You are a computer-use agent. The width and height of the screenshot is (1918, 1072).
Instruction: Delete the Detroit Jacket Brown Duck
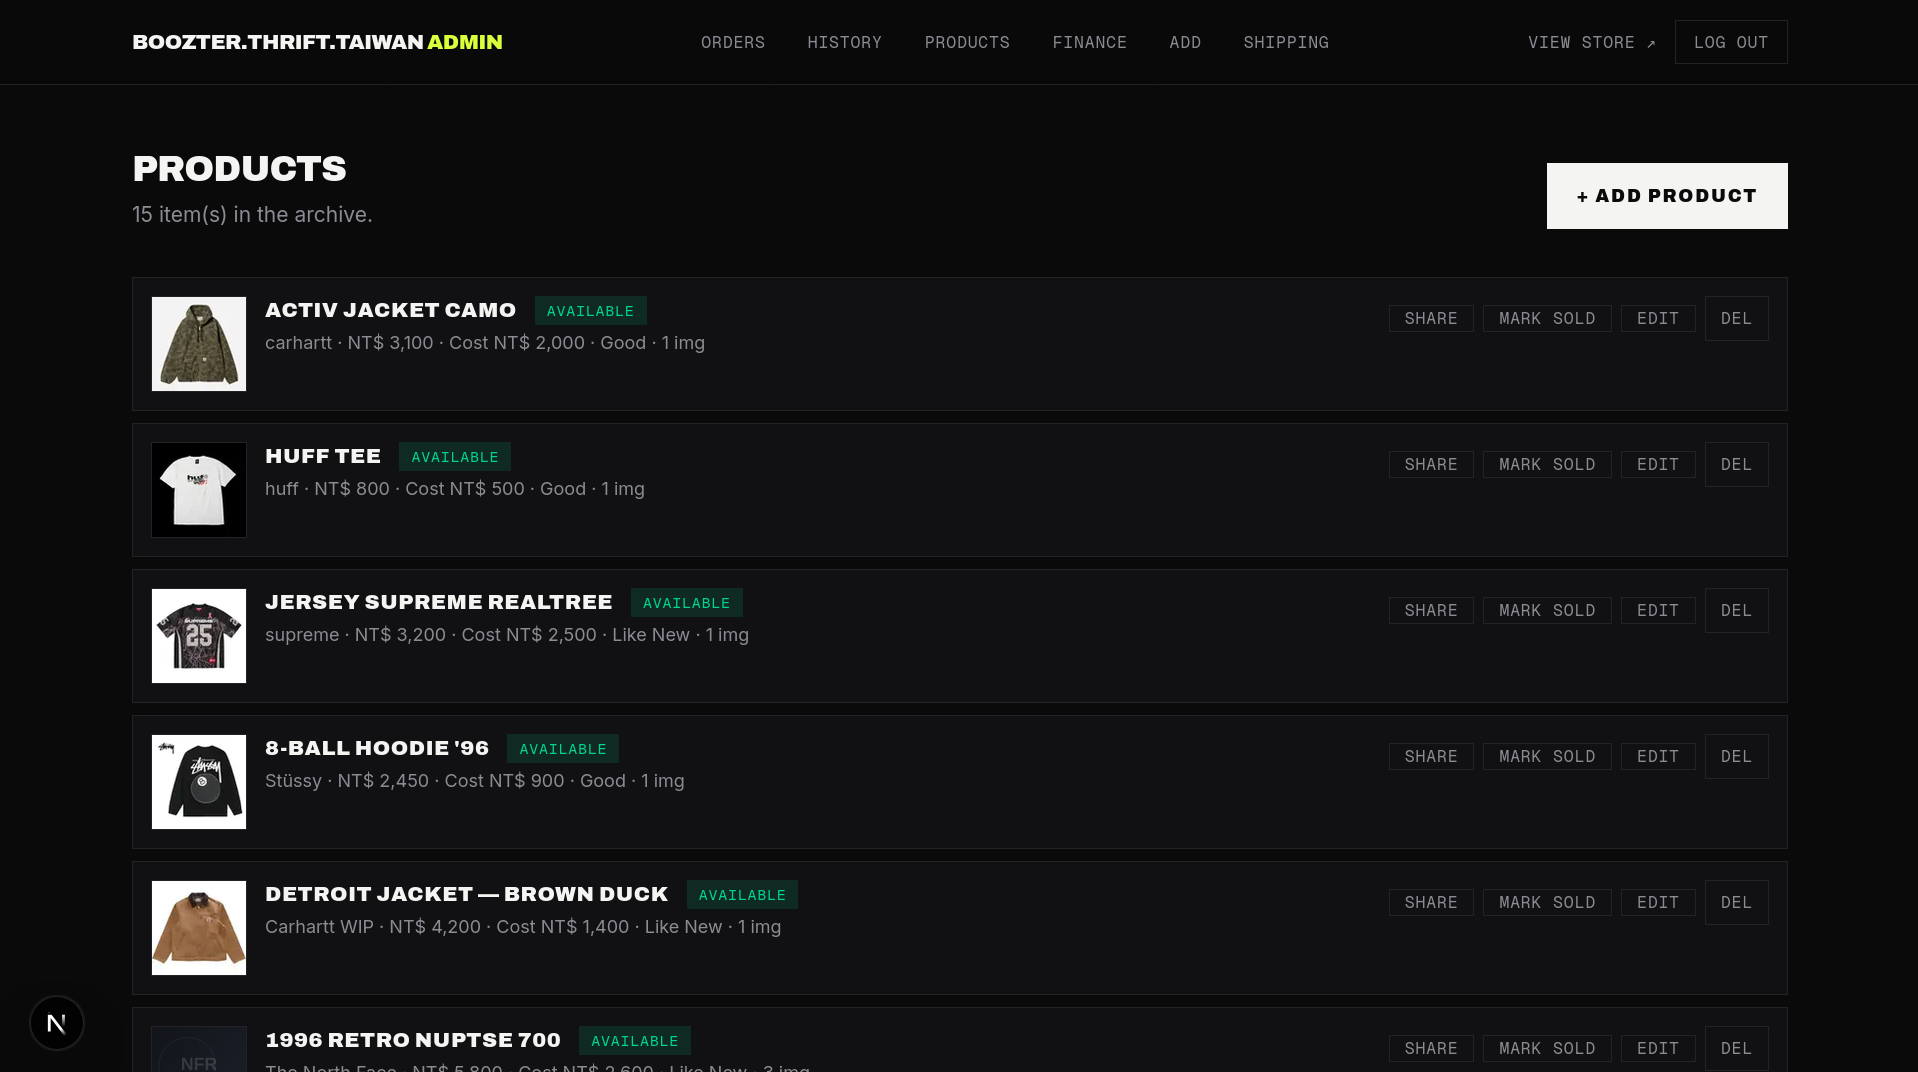[1736, 902]
